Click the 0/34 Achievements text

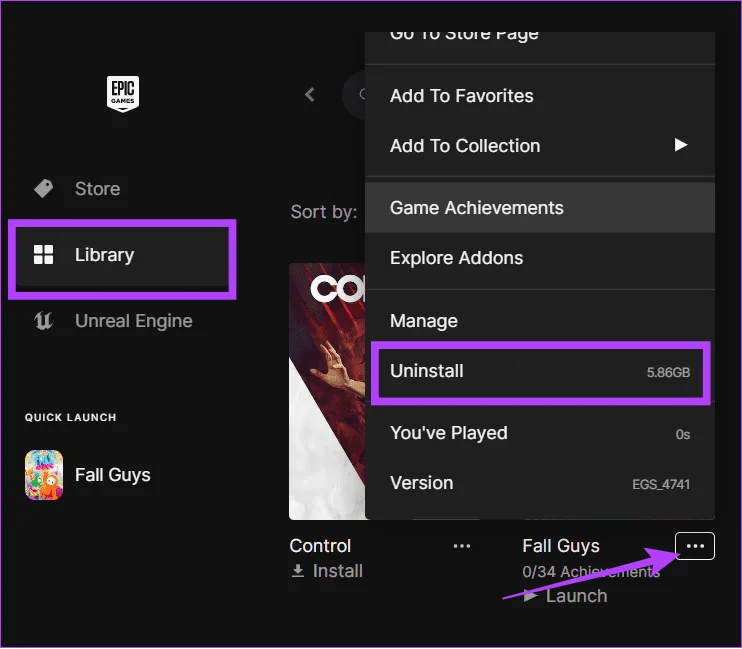click(591, 572)
